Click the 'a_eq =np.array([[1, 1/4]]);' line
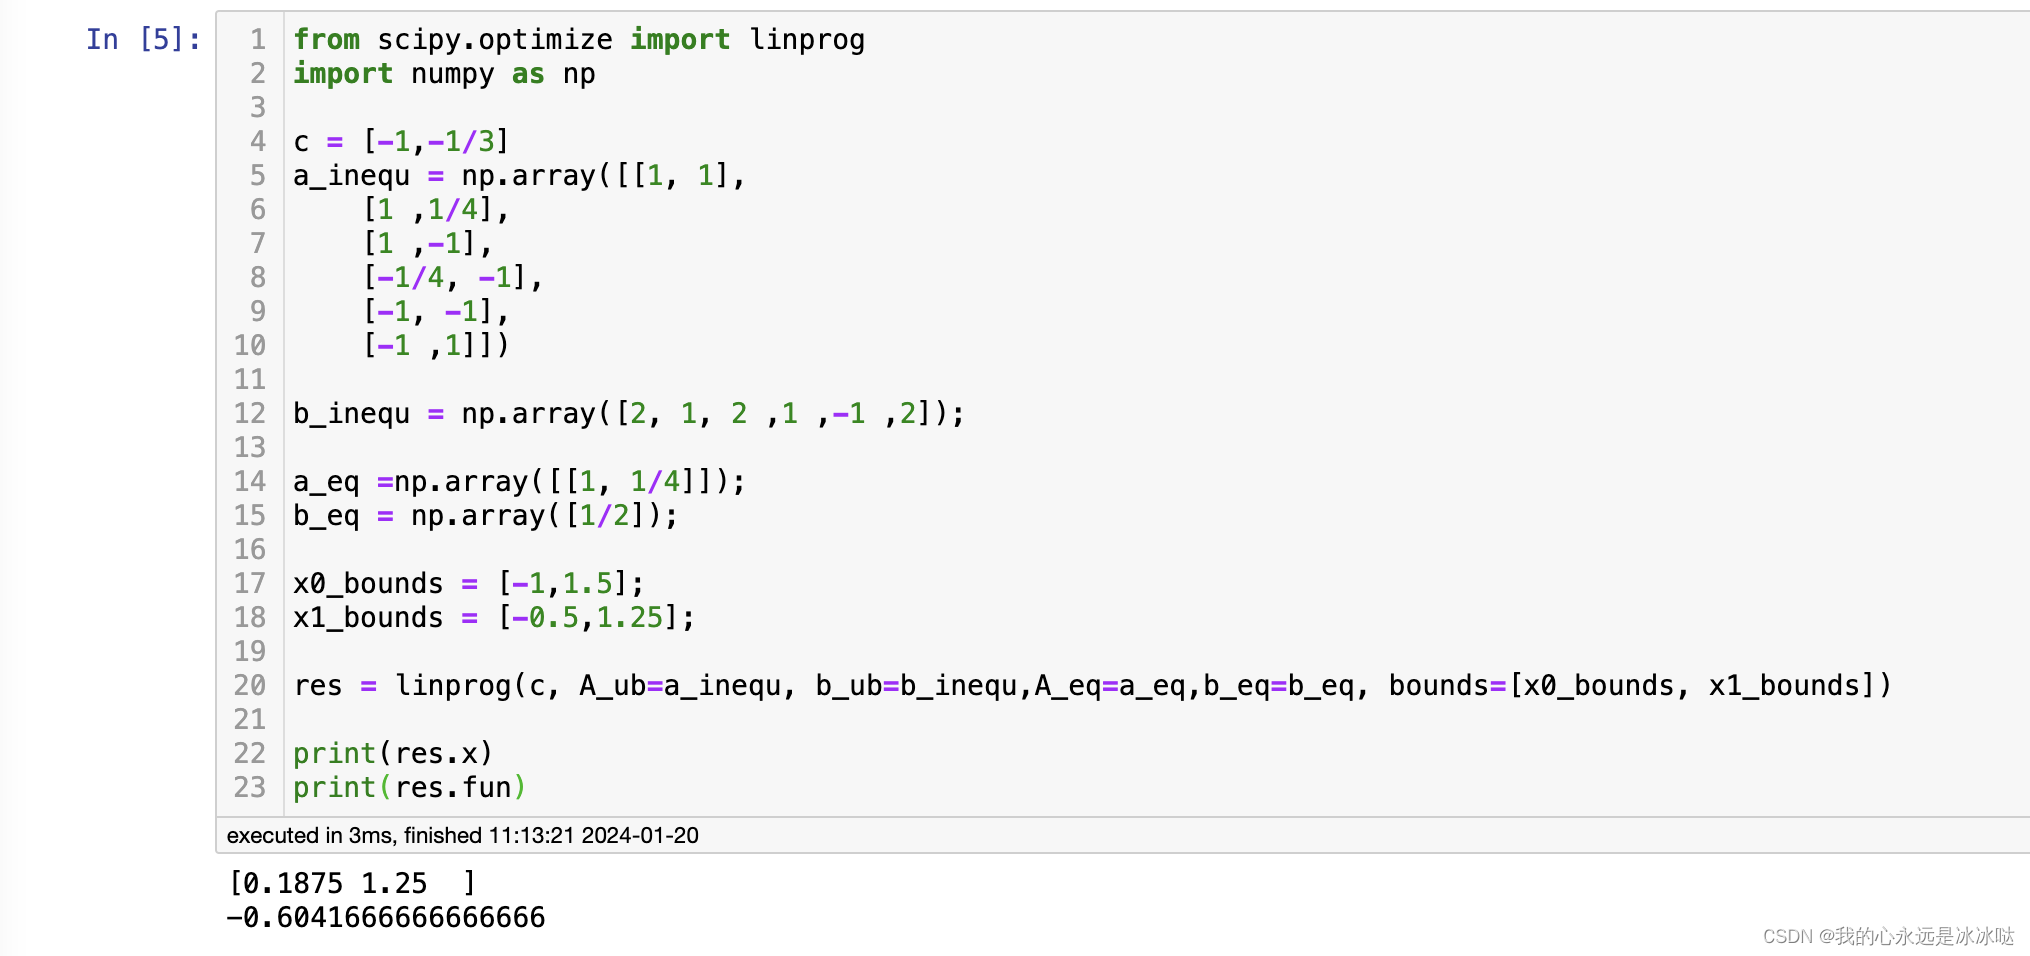This screenshot has height=956, width=2030. click(x=520, y=482)
